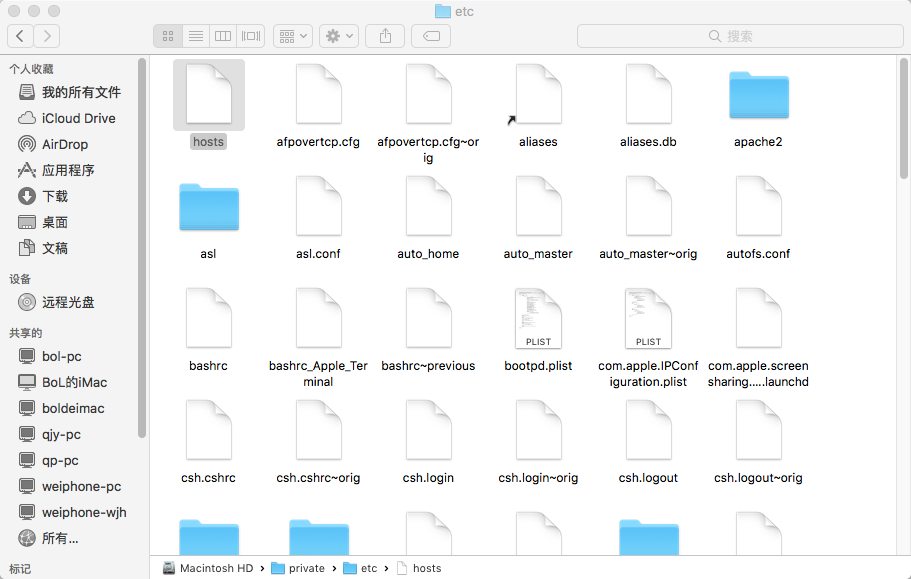911x579 pixels.
Task: Switch to Cover Flow view
Action: pos(250,36)
